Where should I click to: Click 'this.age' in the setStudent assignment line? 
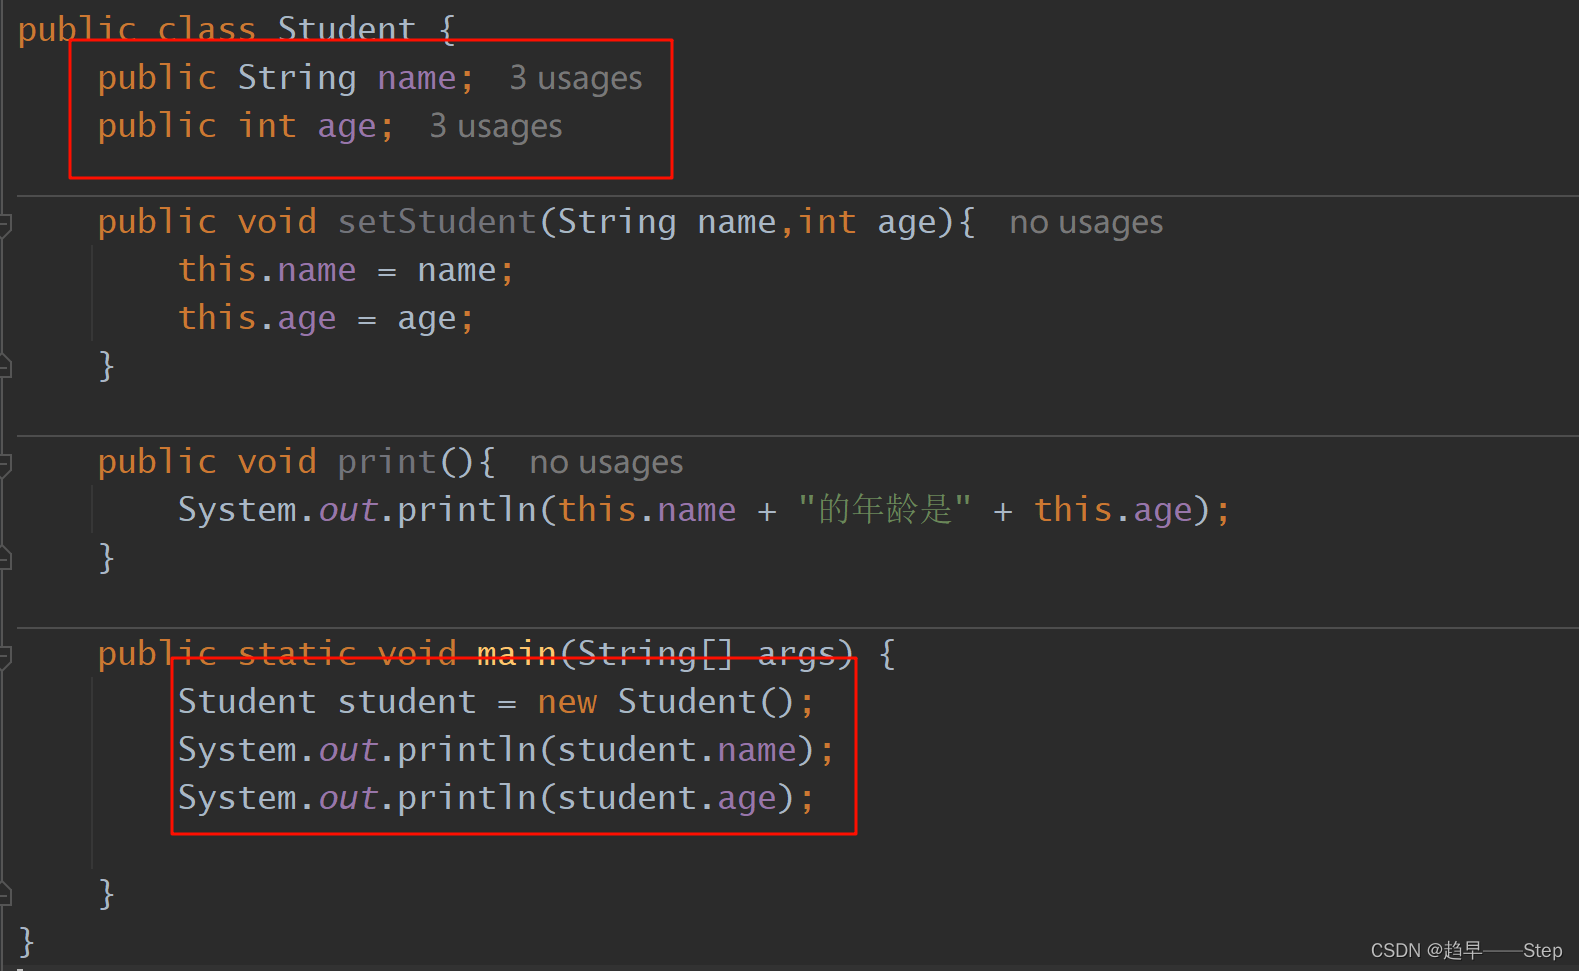[257, 318]
